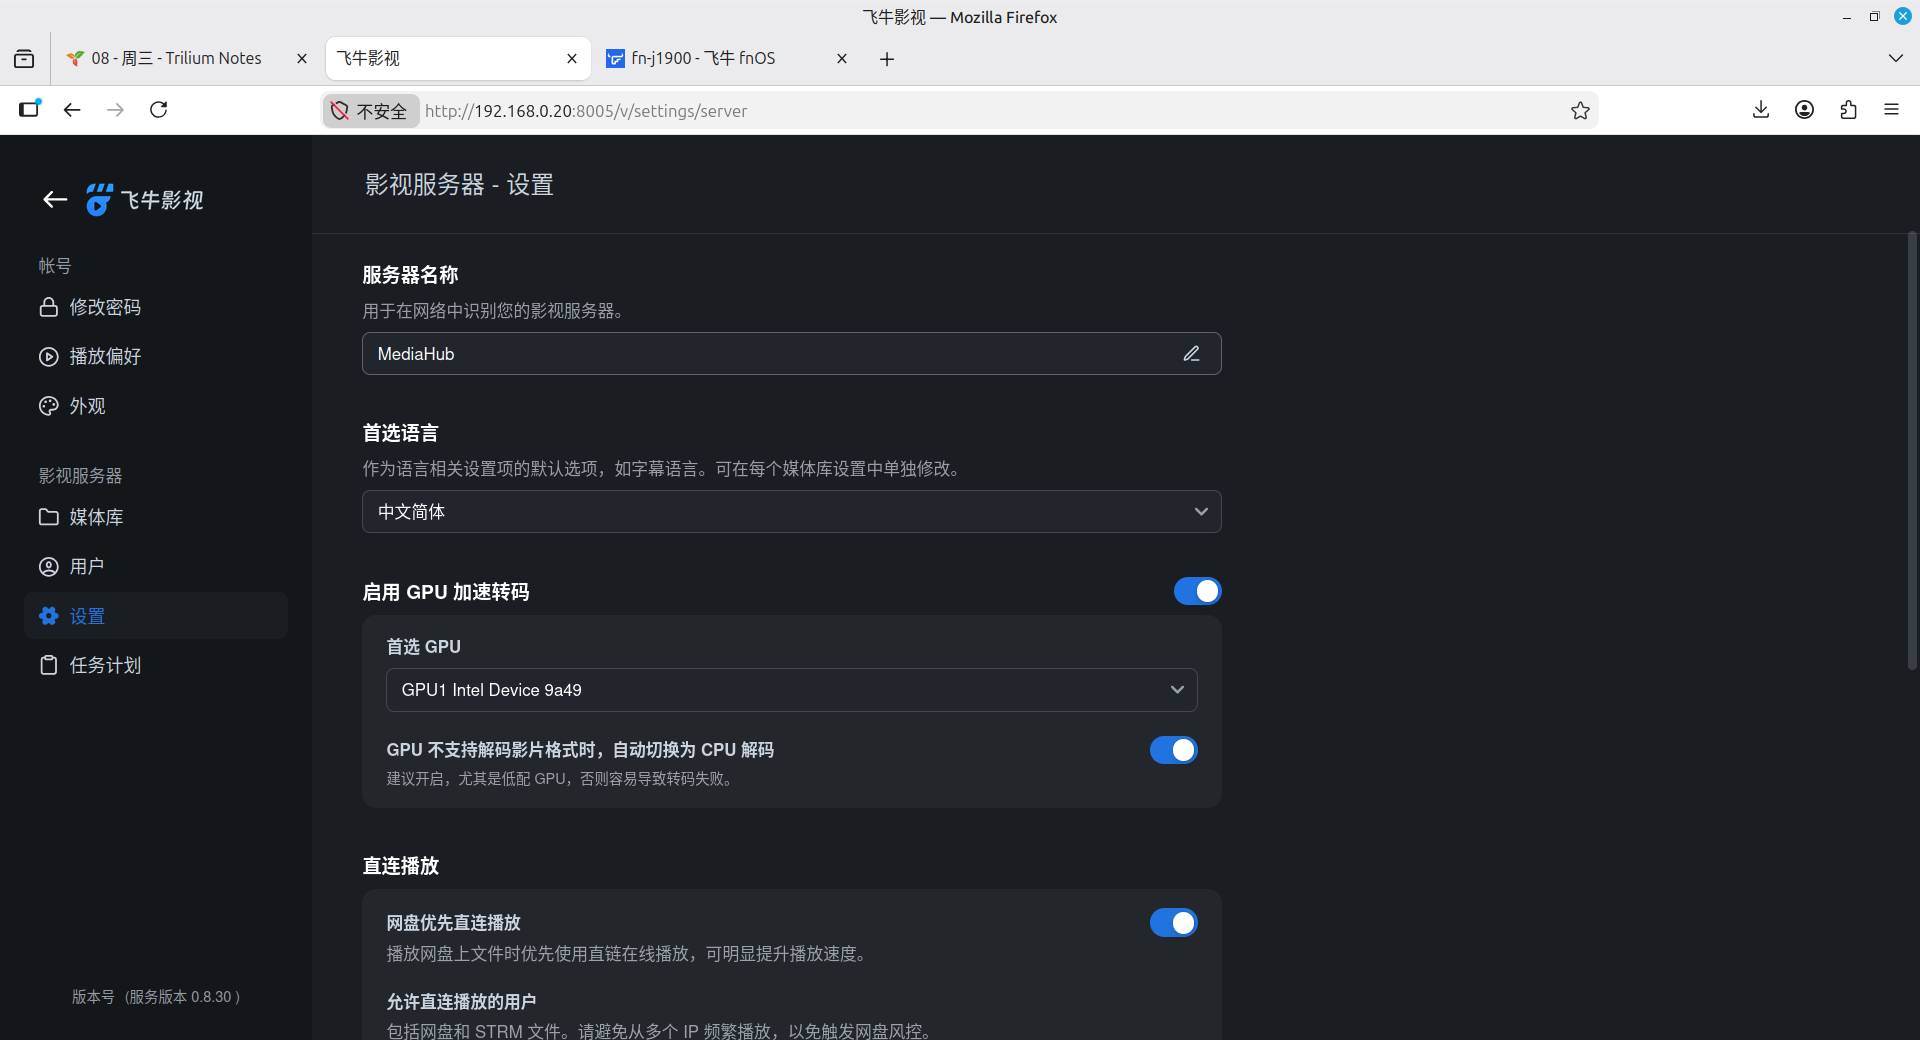The height and width of the screenshot is (1040, 1920).
Task: Click the pencil edit icon in server name field
Action: (x=1191, y=354)
